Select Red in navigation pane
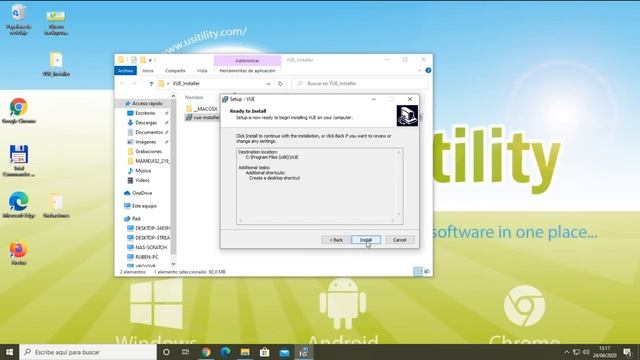This screenshot has height=360, width=640. [x=136, y=219]
